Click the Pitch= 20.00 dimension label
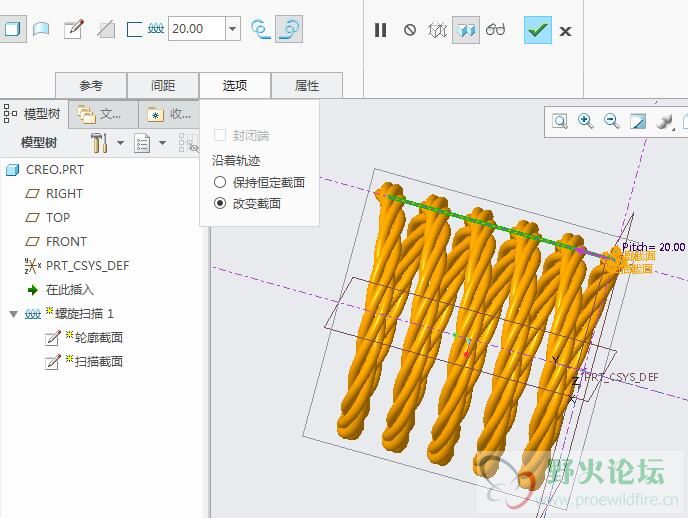 pyautogui.click(x=653, y=247)
